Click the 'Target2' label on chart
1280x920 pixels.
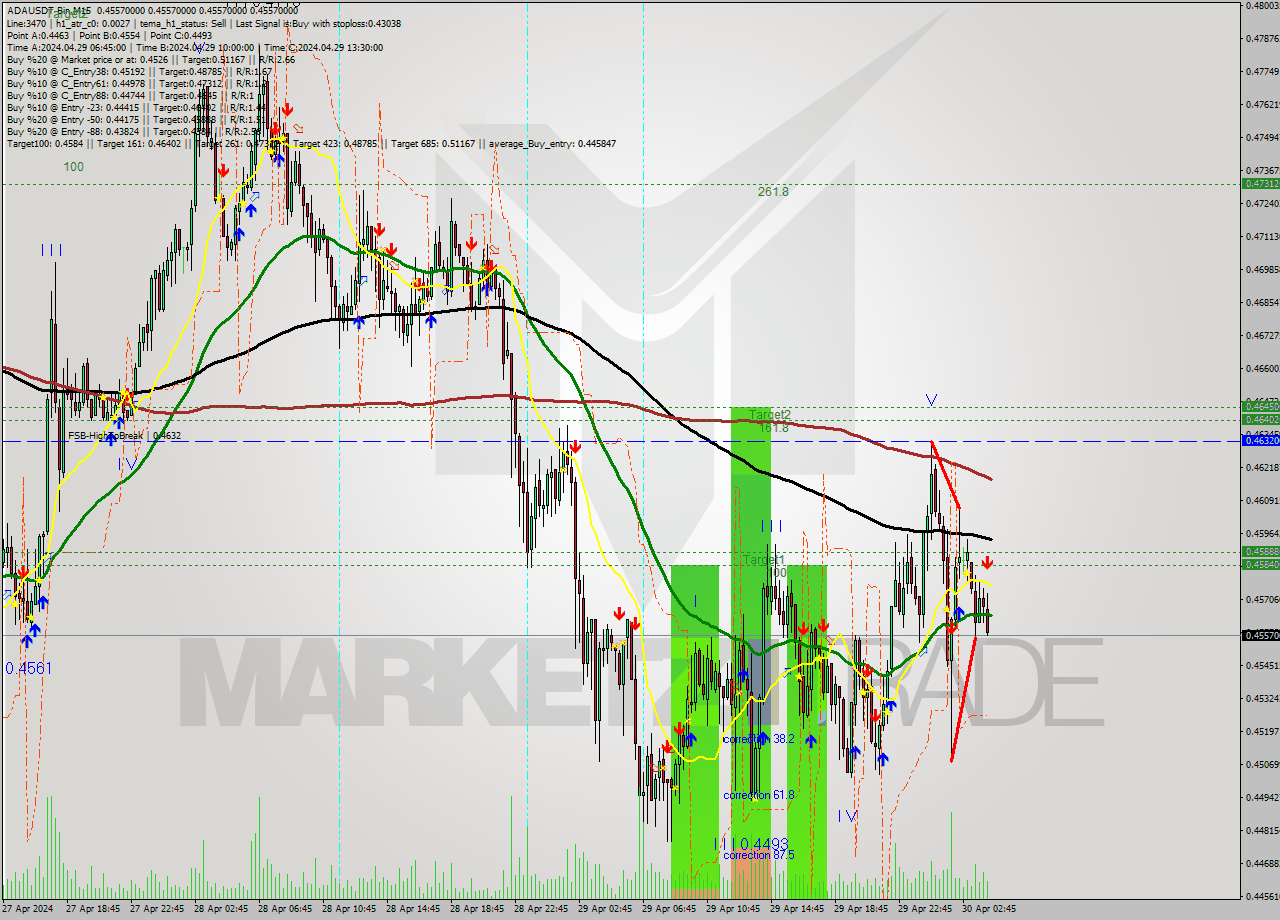point(770,414)
